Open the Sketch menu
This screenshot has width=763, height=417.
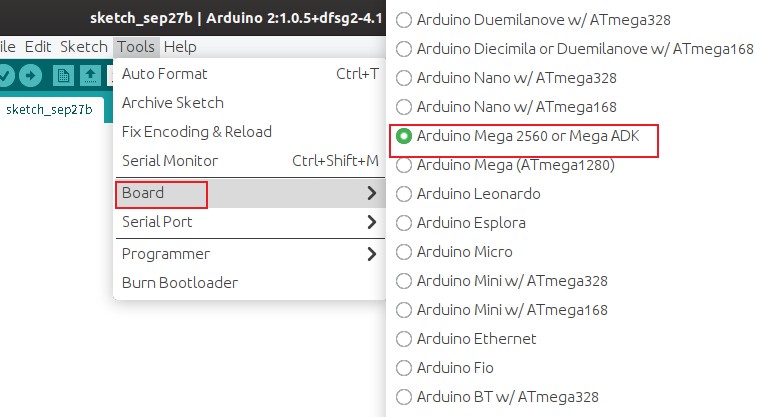tap(84, 47)
